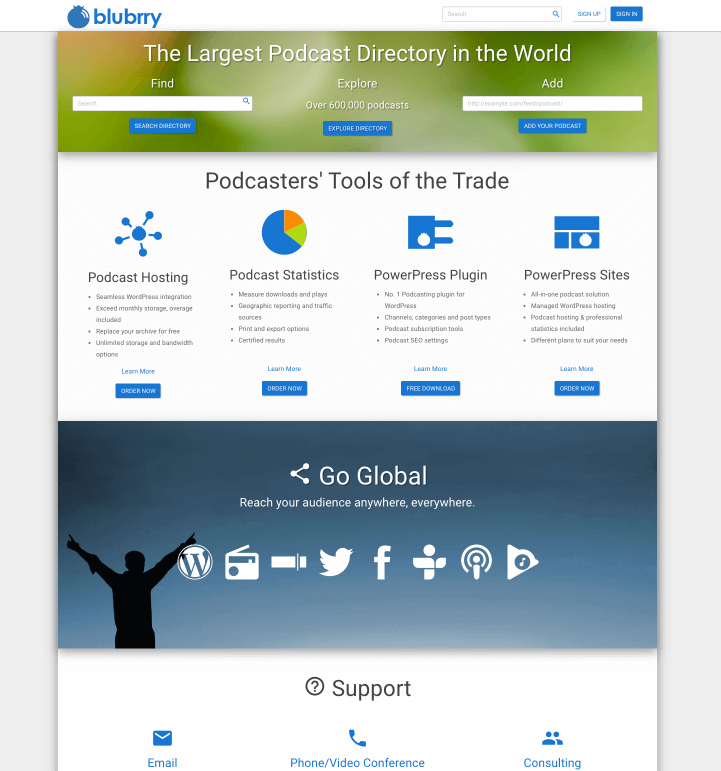Click the phone handset icon

tap(357, 738)
